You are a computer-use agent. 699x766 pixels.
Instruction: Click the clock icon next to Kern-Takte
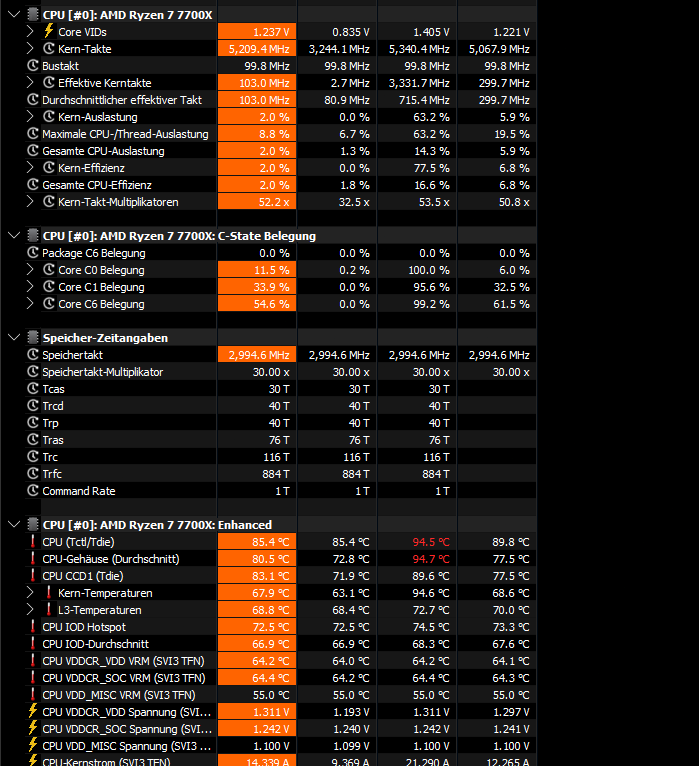click(49, 48)
